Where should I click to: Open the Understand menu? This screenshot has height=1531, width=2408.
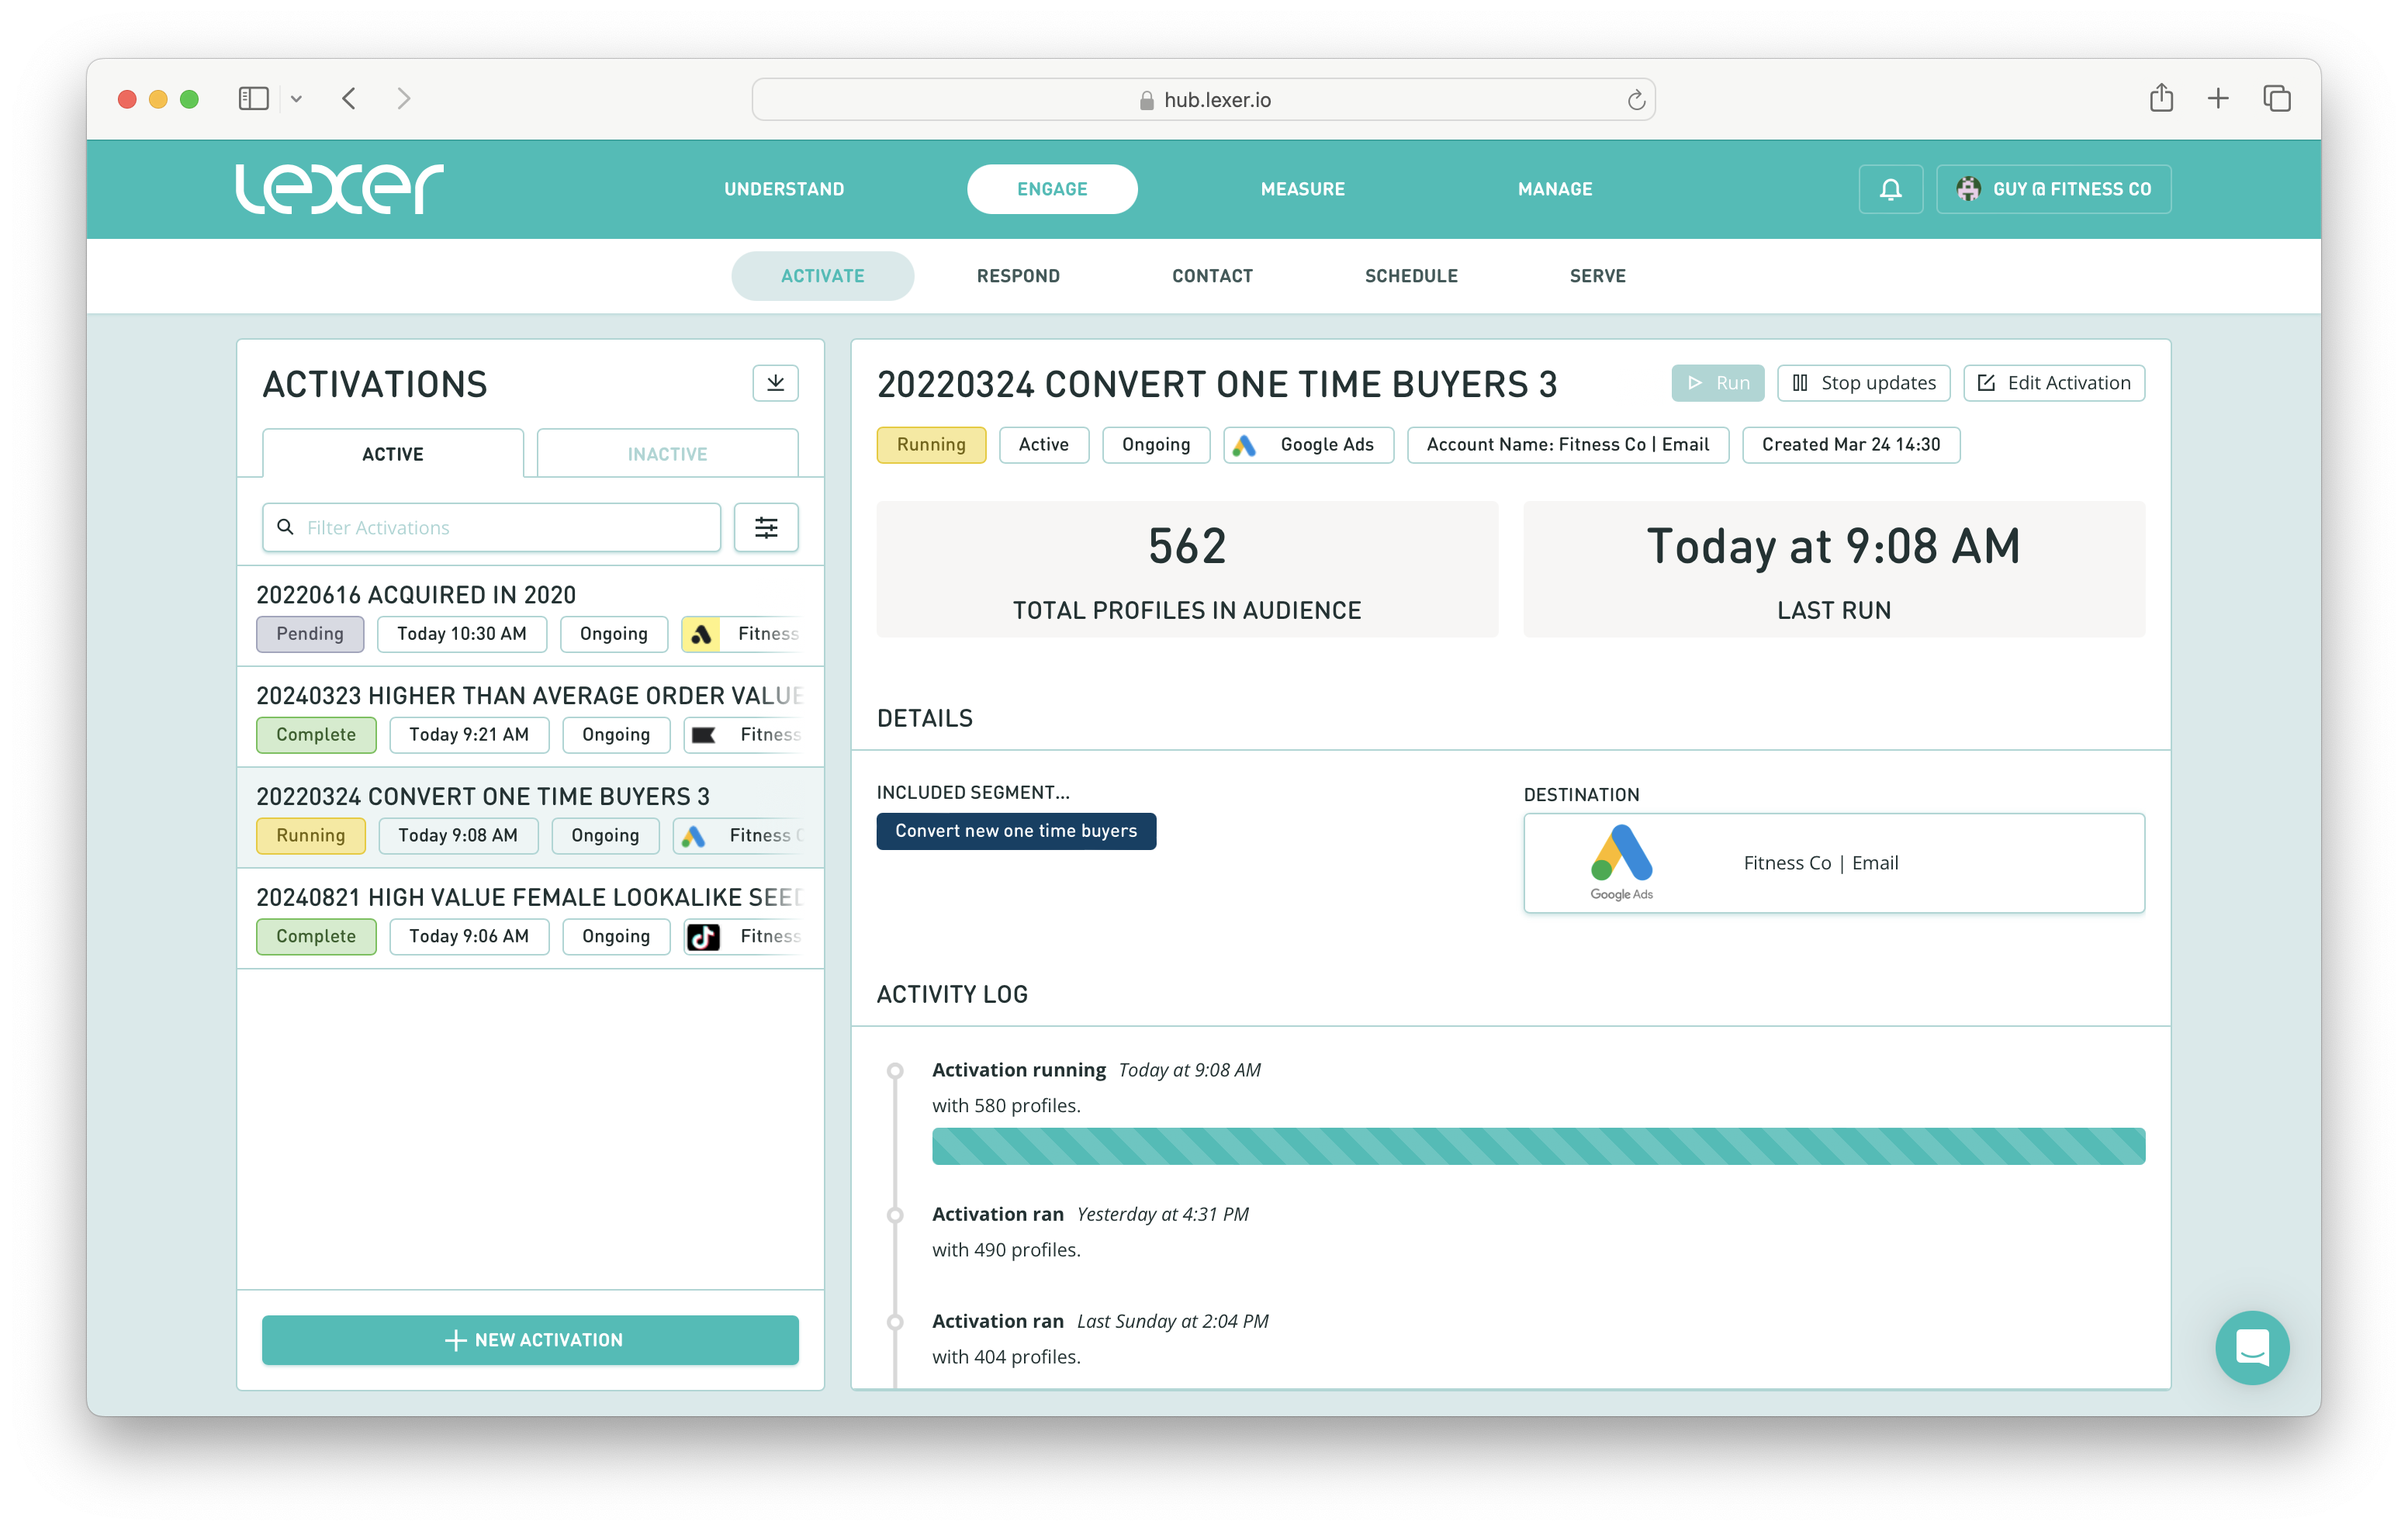[784, 189]
